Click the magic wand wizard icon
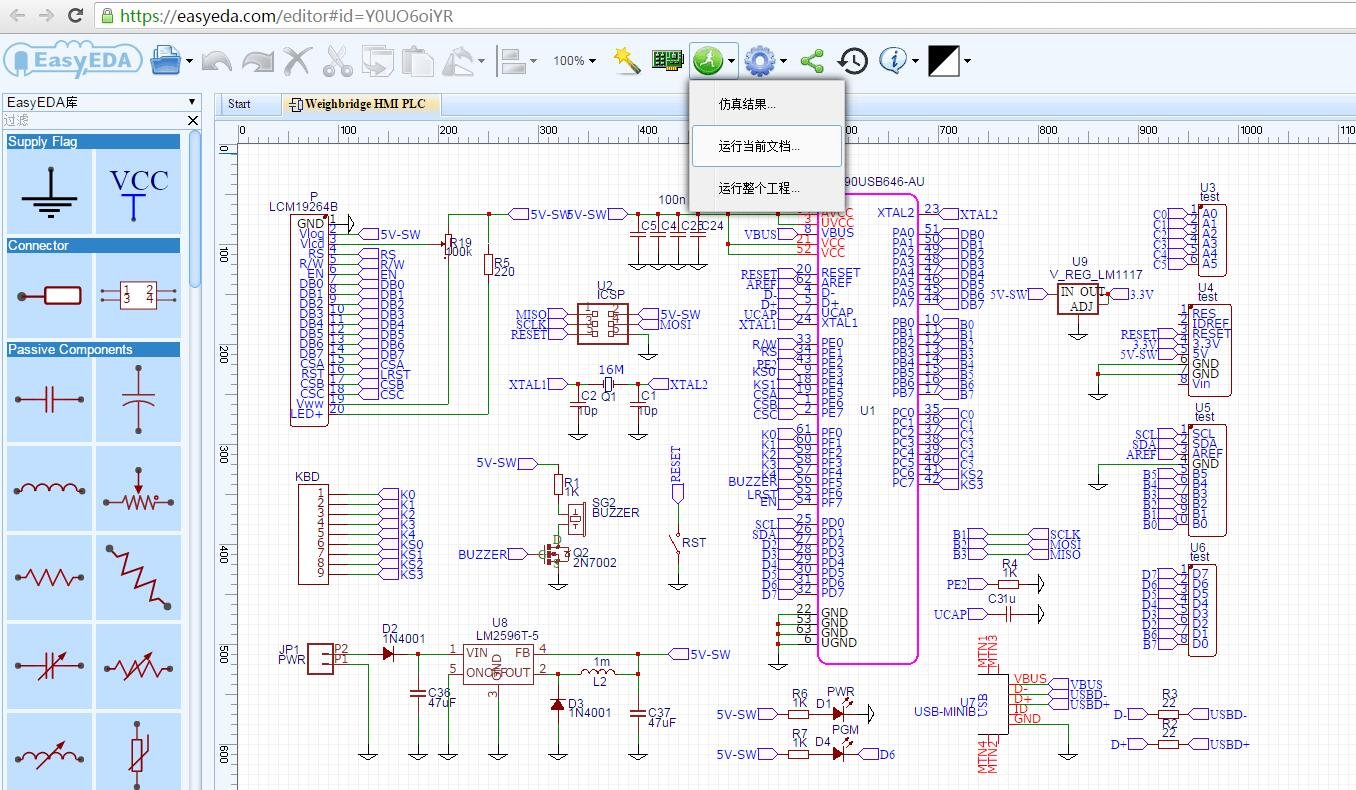Viewport: 1356px width, 790px height. tap(626, 60)
